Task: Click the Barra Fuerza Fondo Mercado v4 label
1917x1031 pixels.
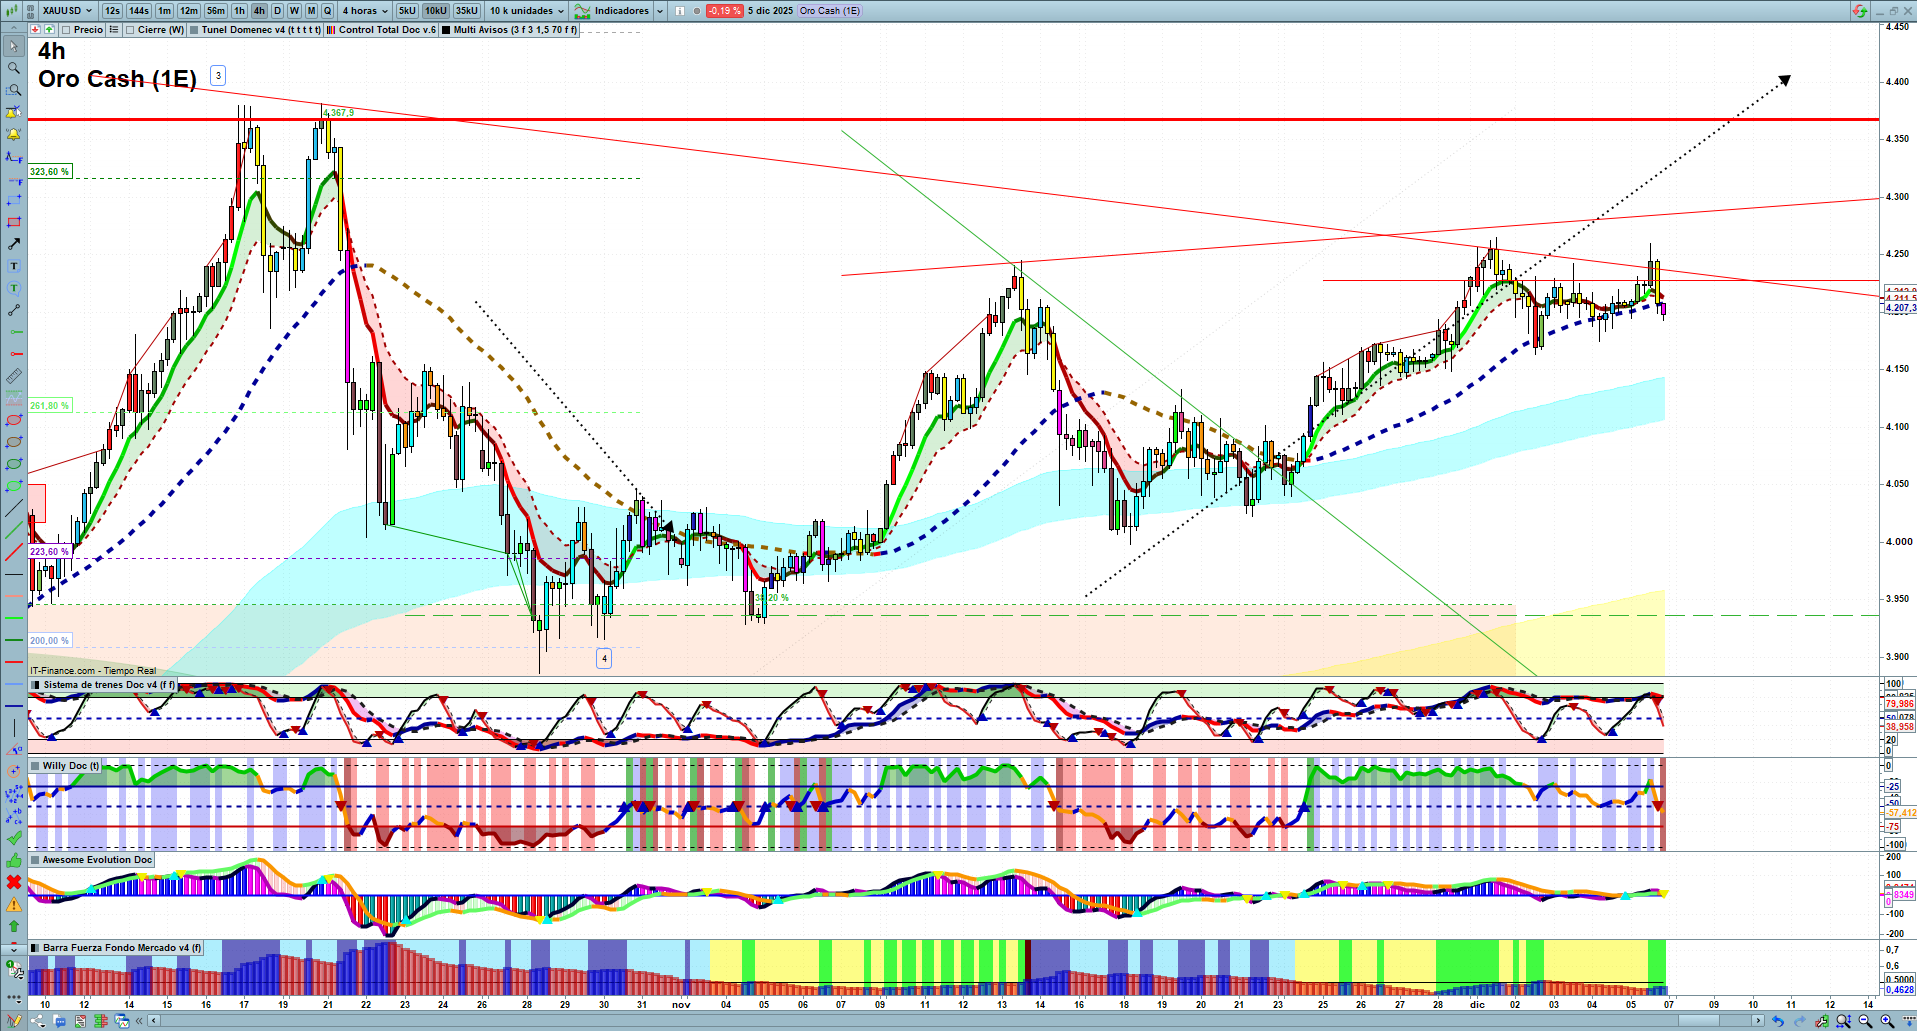Action: pos(122,948)
